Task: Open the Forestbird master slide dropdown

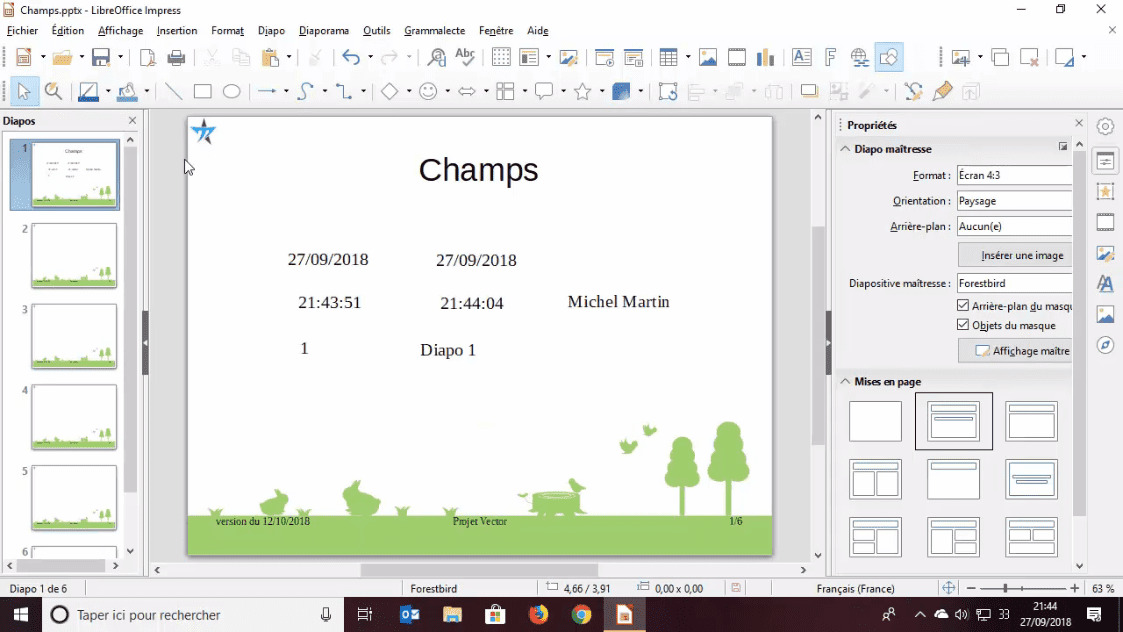Action: tap(1014, 283)
